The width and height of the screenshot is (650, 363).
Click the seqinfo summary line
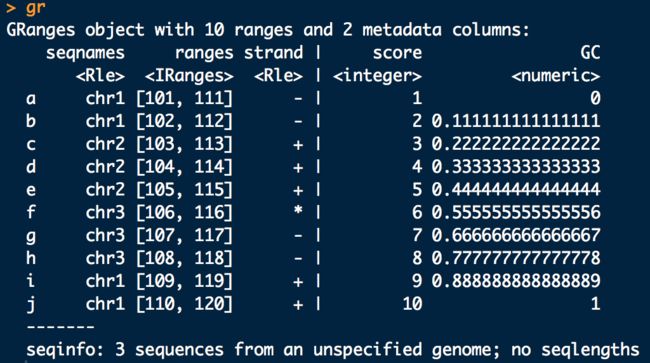point(333,350)
